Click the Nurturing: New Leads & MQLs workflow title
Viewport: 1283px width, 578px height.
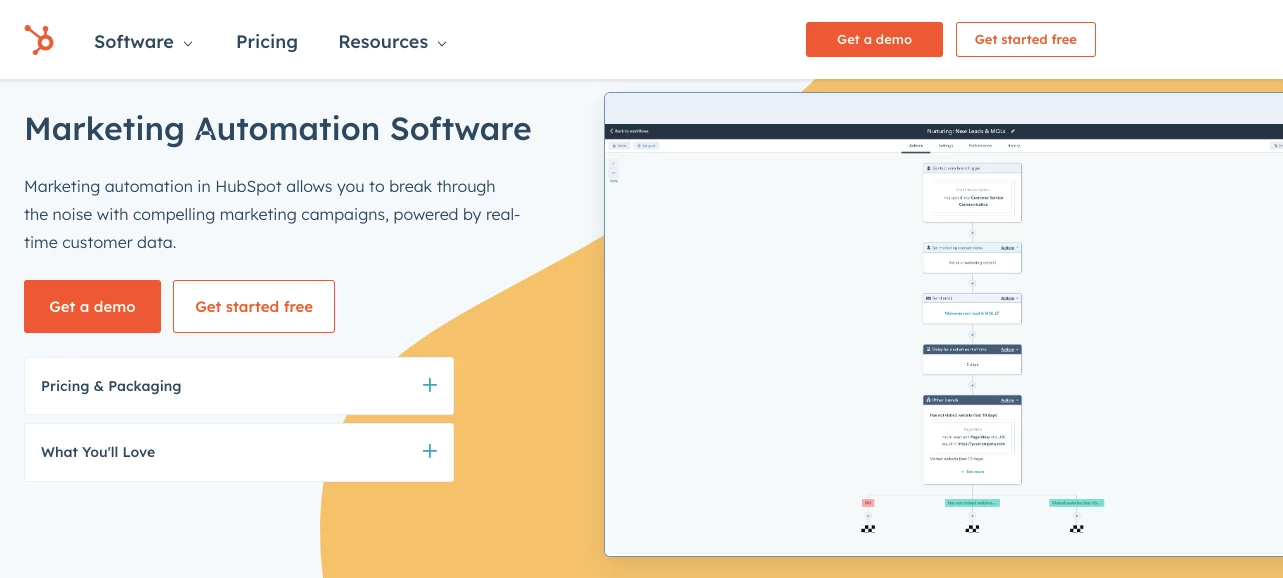click(967, 131)
